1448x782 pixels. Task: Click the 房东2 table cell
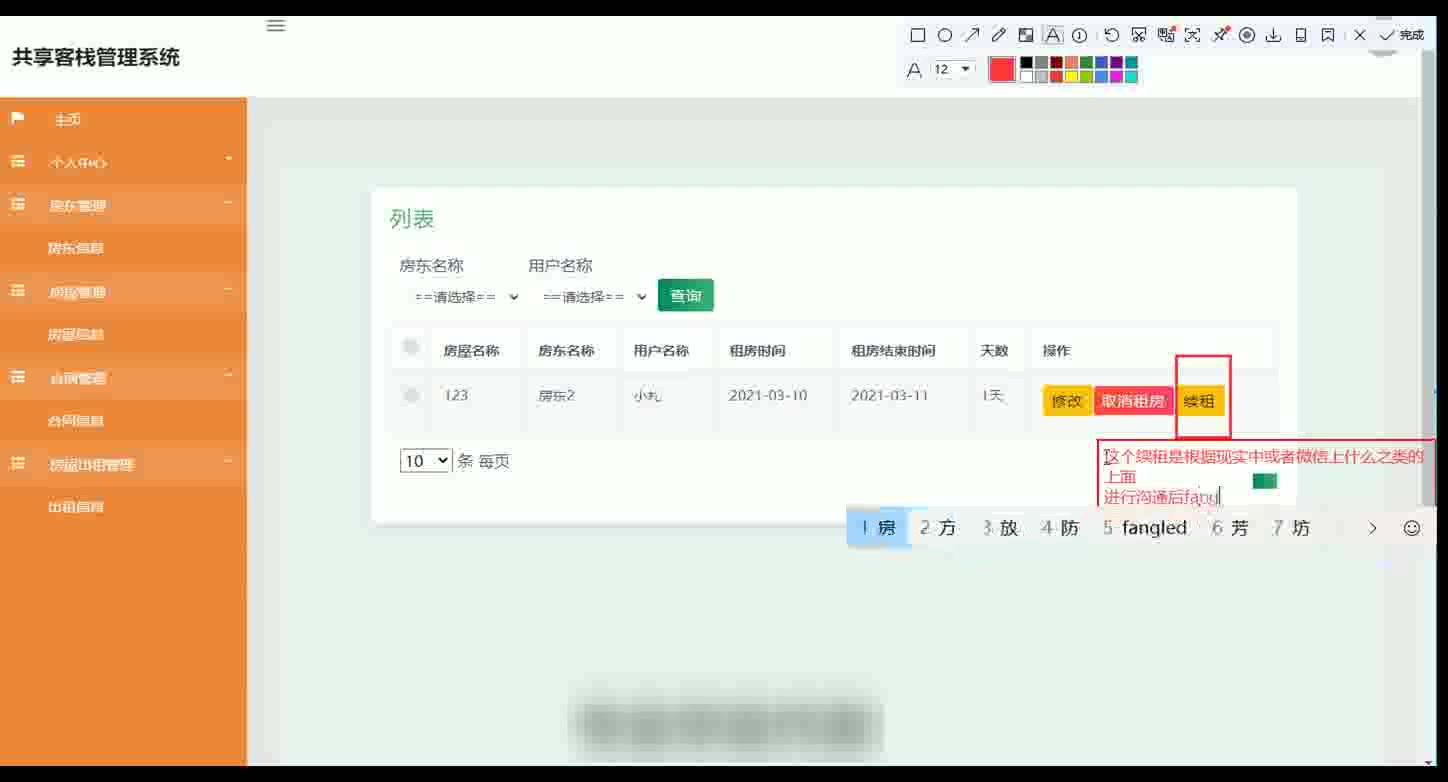[x=557, y=395]
